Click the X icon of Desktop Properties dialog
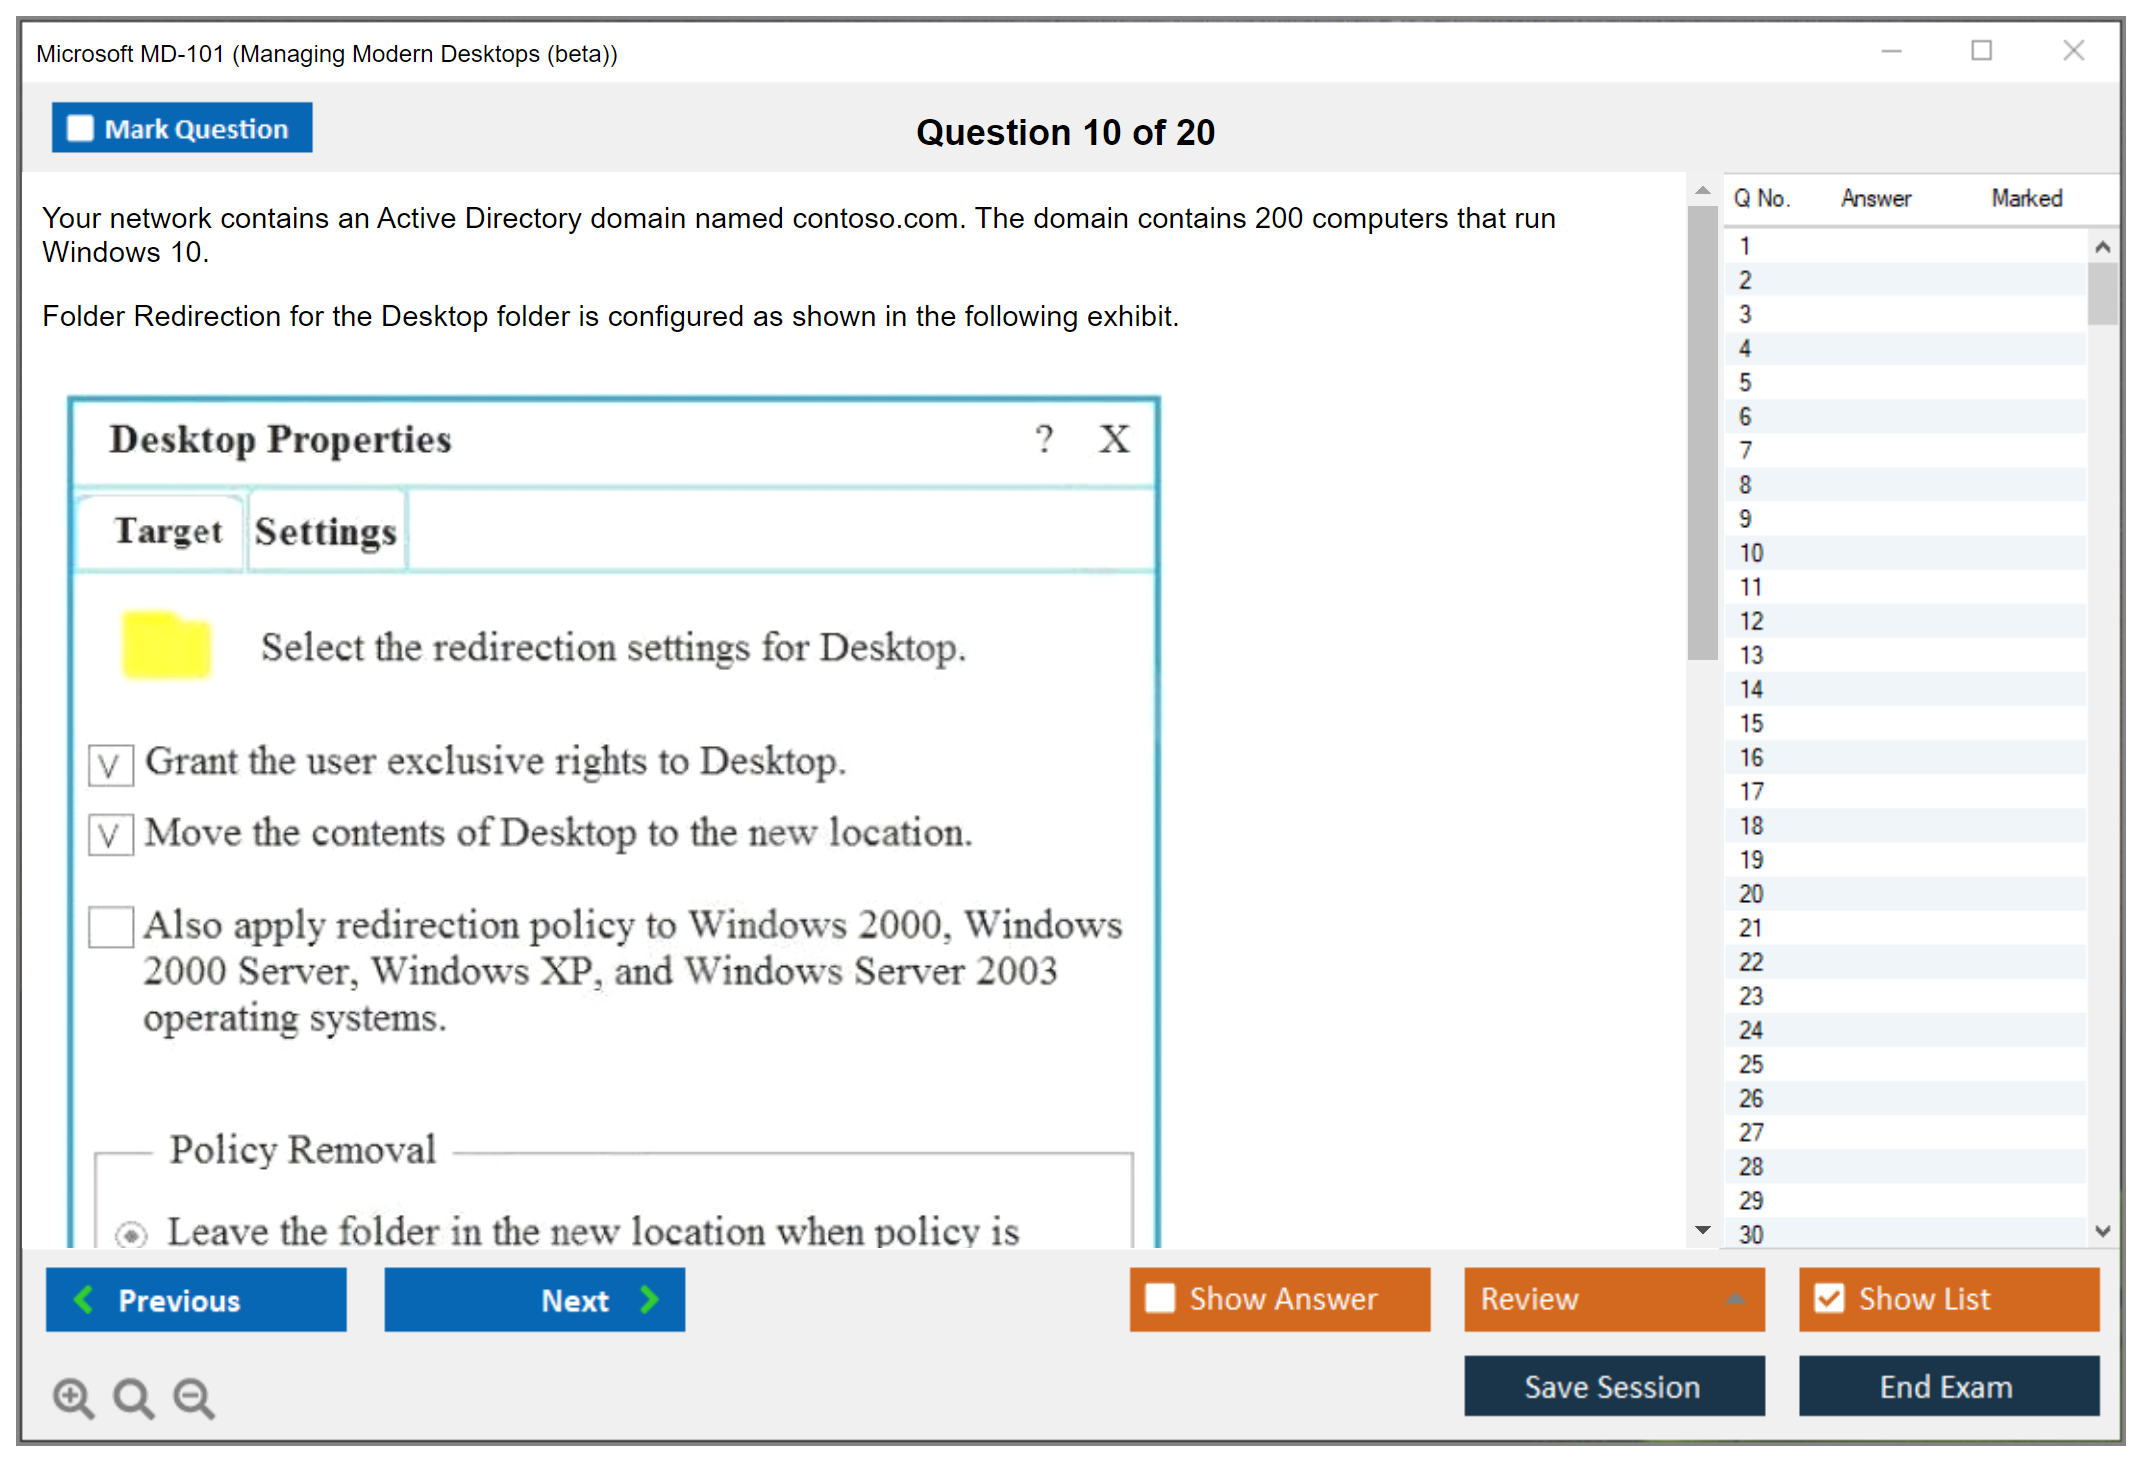This screenshot has height=1470, width=2150. (x=1114, y=439)
